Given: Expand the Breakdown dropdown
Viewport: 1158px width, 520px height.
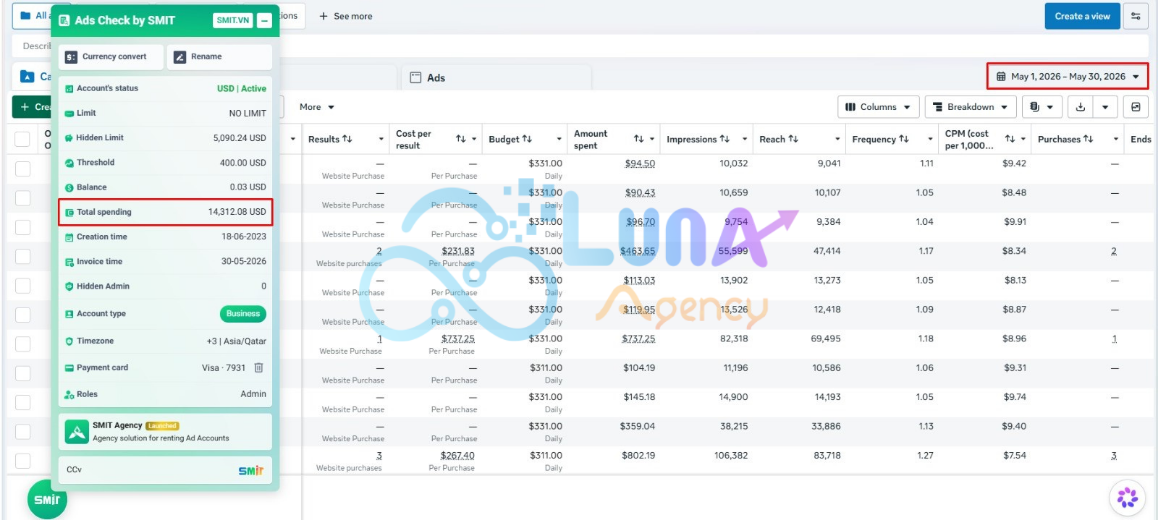Looking at the screenshot, I should pos(970,107).
